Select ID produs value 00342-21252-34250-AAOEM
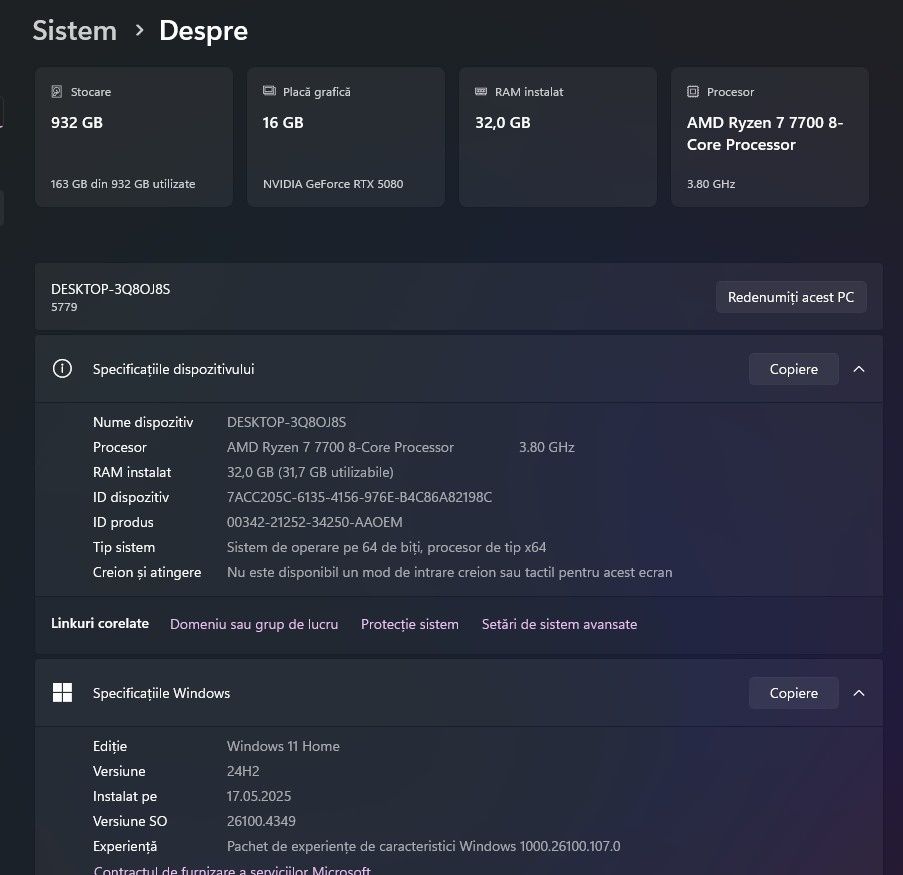903x875 pixels. (x=314, y=522)
